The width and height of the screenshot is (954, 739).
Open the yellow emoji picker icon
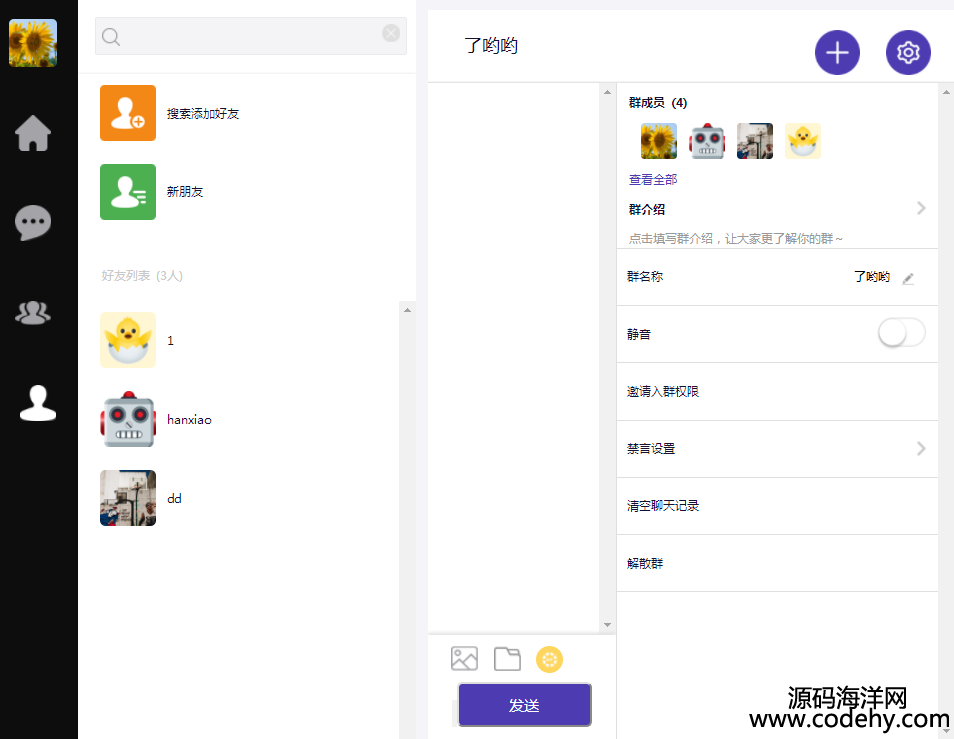click(x=549, y=659)
